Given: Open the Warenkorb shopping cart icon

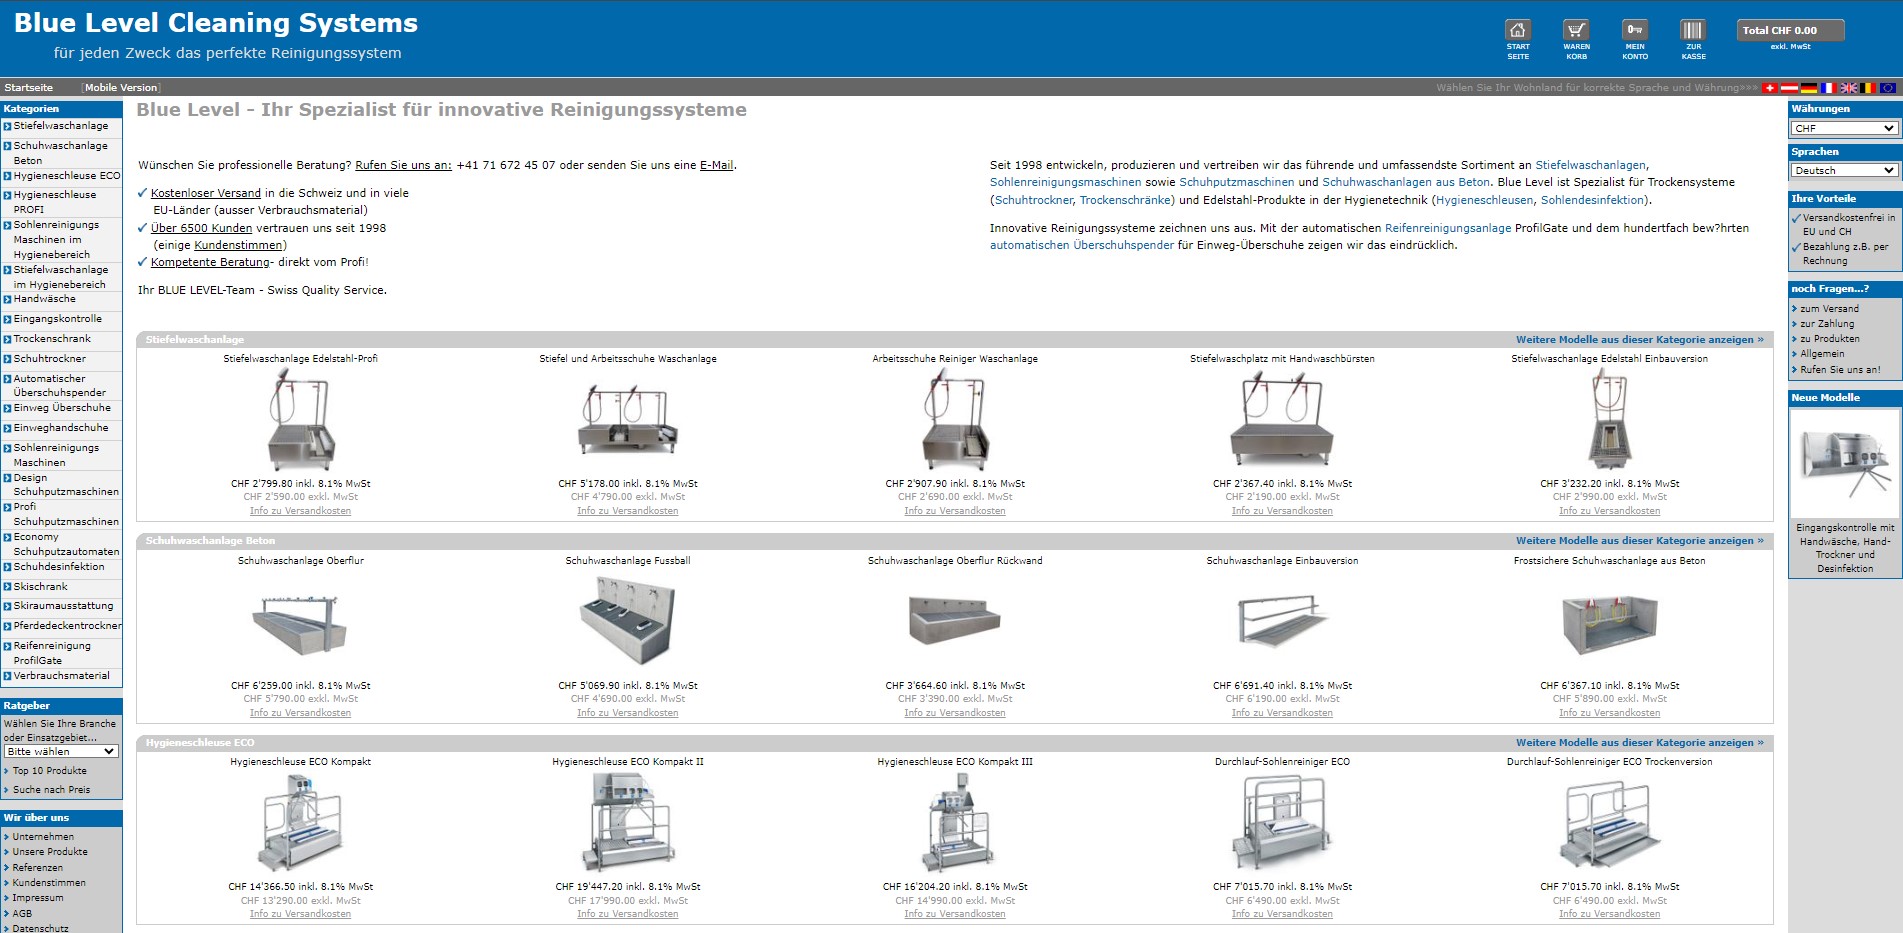Looking at the screenshot, I should click(x=1576, y=31).
